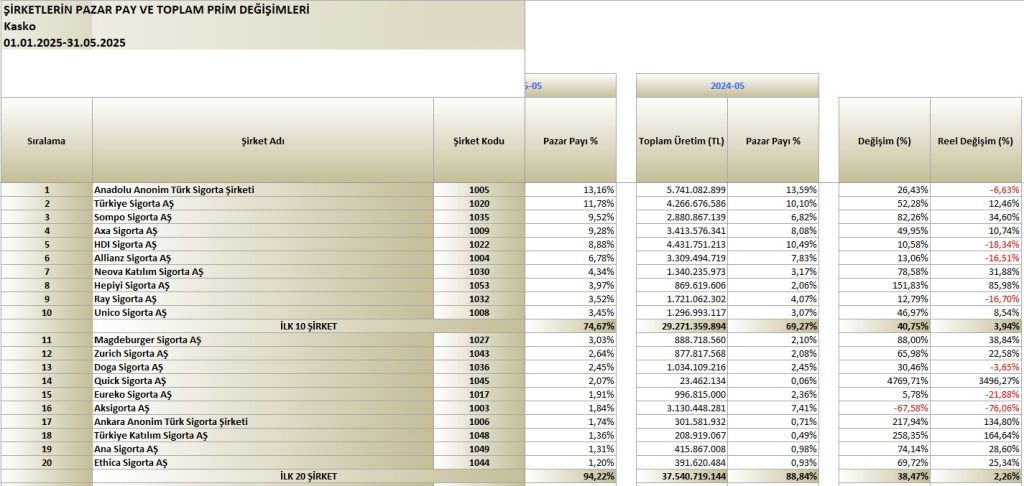Viewport: 1024px width, 486px height.
Task: Select the '2,26%' top-20 real change
Action: tap(976, 476)
